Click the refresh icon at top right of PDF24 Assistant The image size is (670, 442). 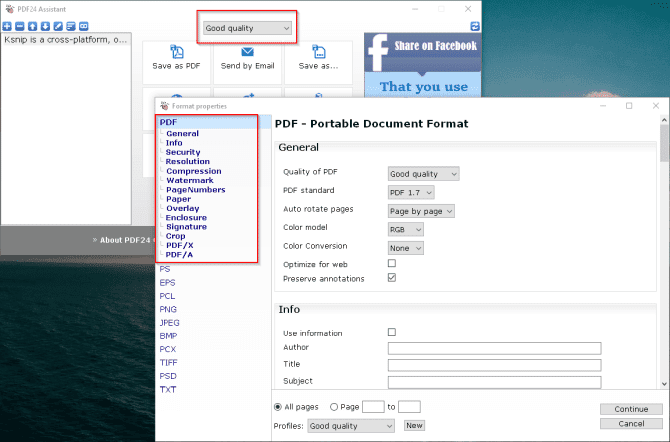475,26
